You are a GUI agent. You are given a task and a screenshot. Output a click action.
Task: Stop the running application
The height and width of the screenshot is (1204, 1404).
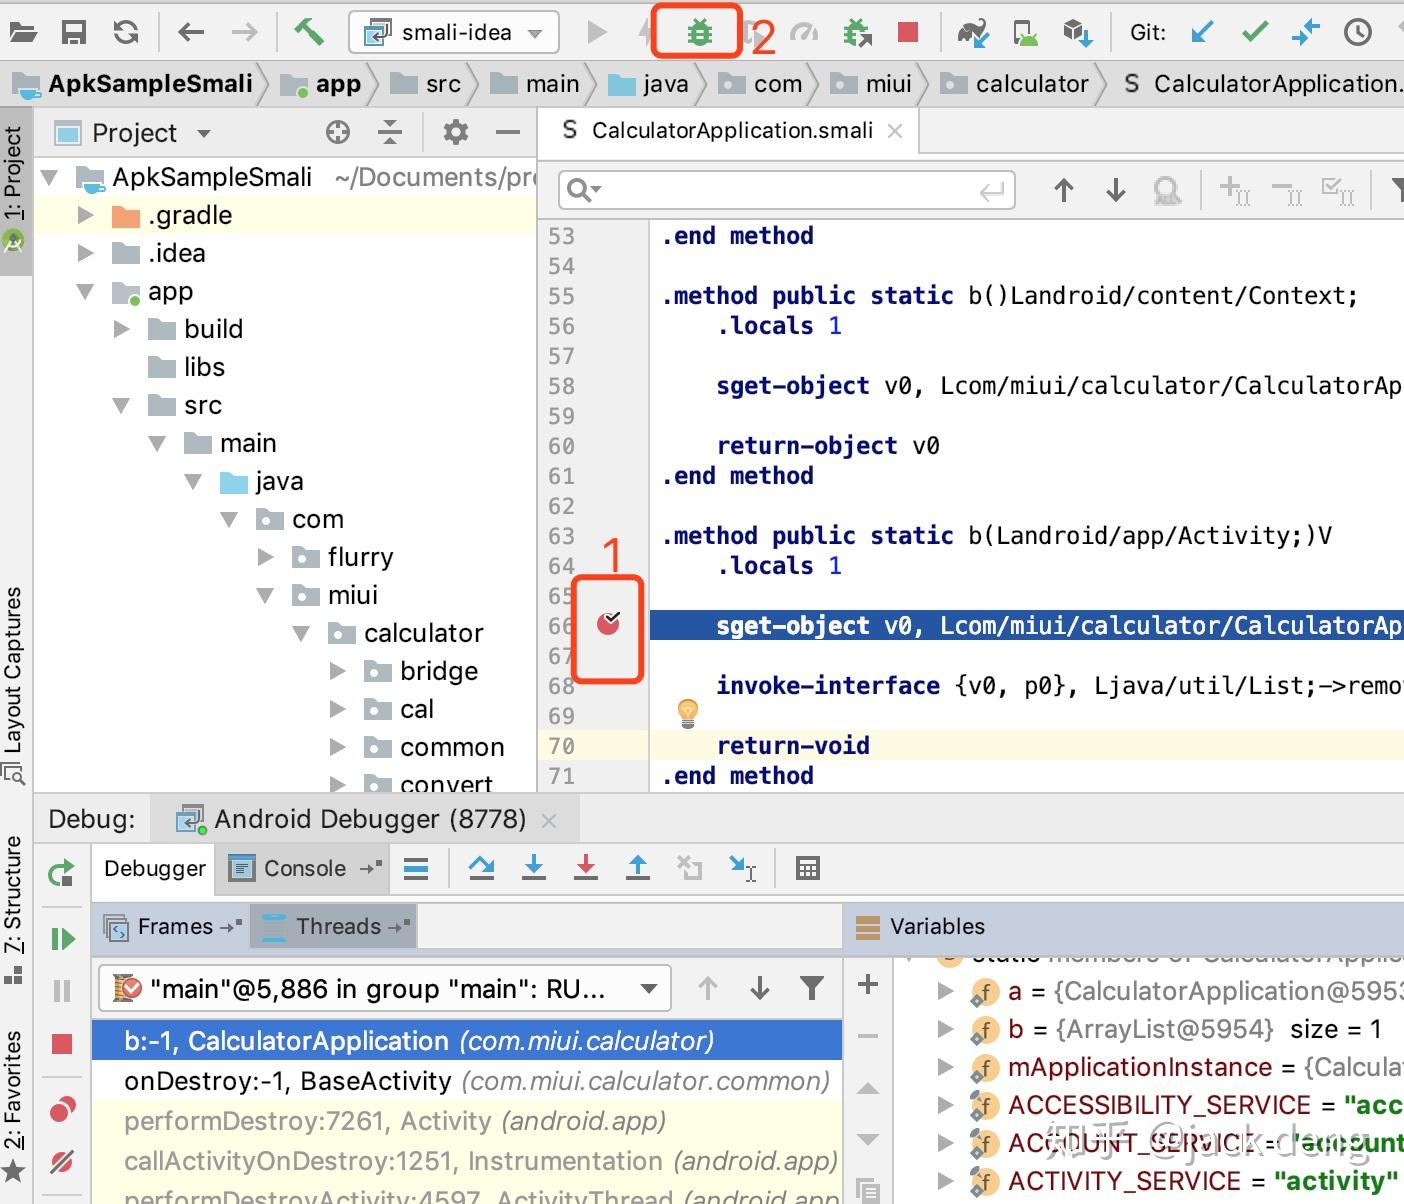(x=906, y=31)
